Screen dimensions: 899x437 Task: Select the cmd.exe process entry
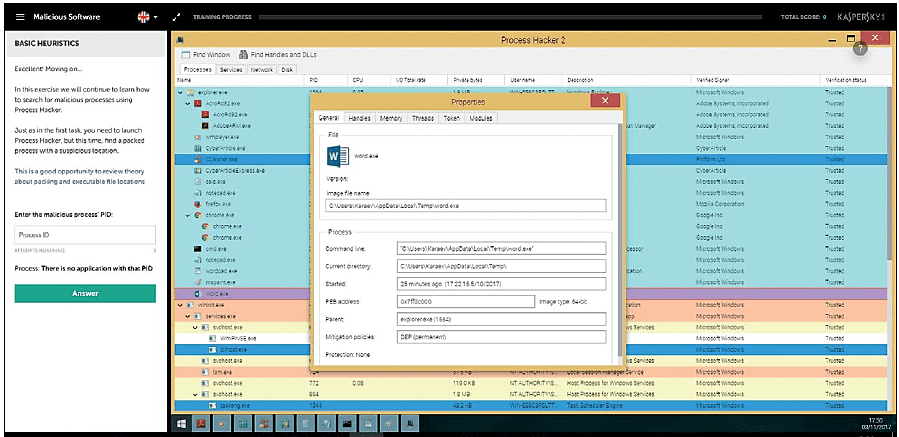coord(215,248)
